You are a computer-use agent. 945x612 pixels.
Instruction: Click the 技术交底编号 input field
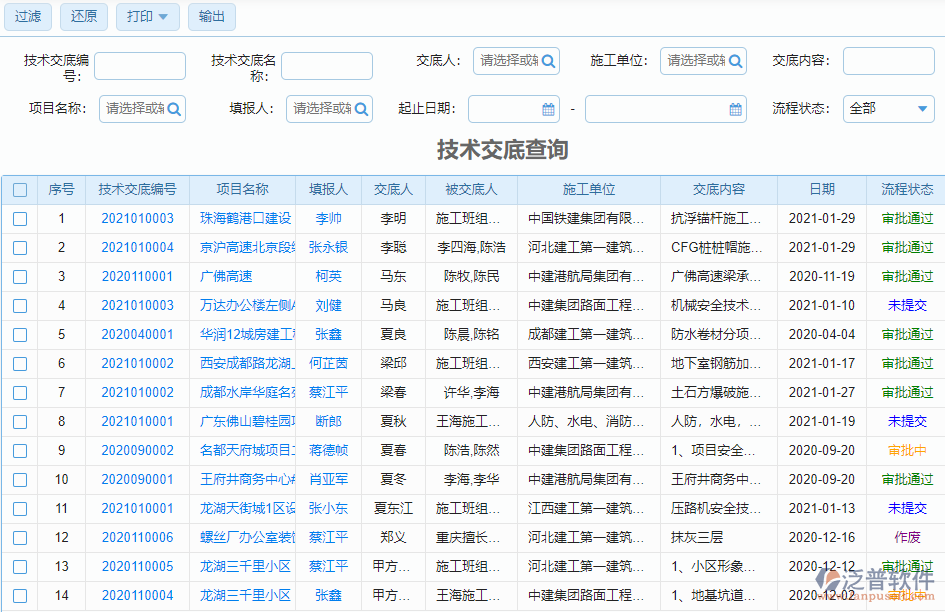tap(139, 65)
